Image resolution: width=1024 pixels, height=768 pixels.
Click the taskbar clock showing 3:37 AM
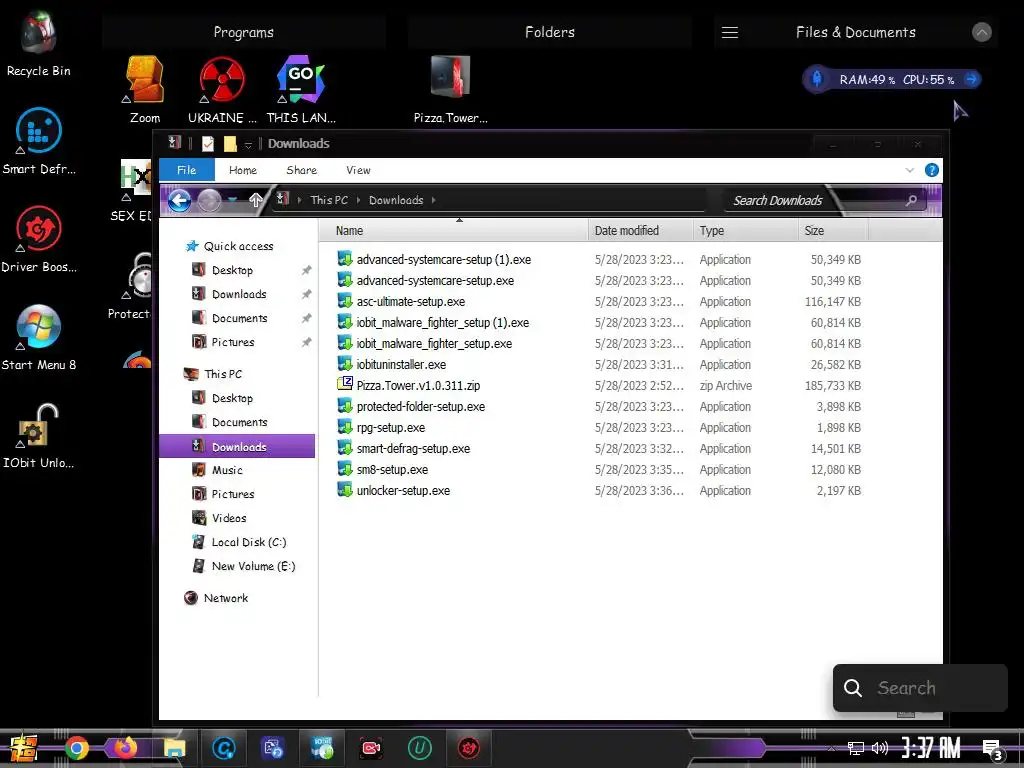[931, 748]
